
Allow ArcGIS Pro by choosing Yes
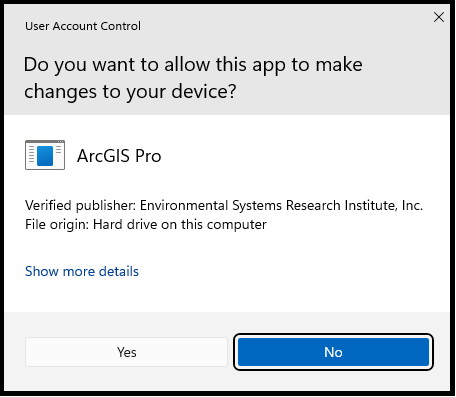pyautogui.click(x=127, y=352)
